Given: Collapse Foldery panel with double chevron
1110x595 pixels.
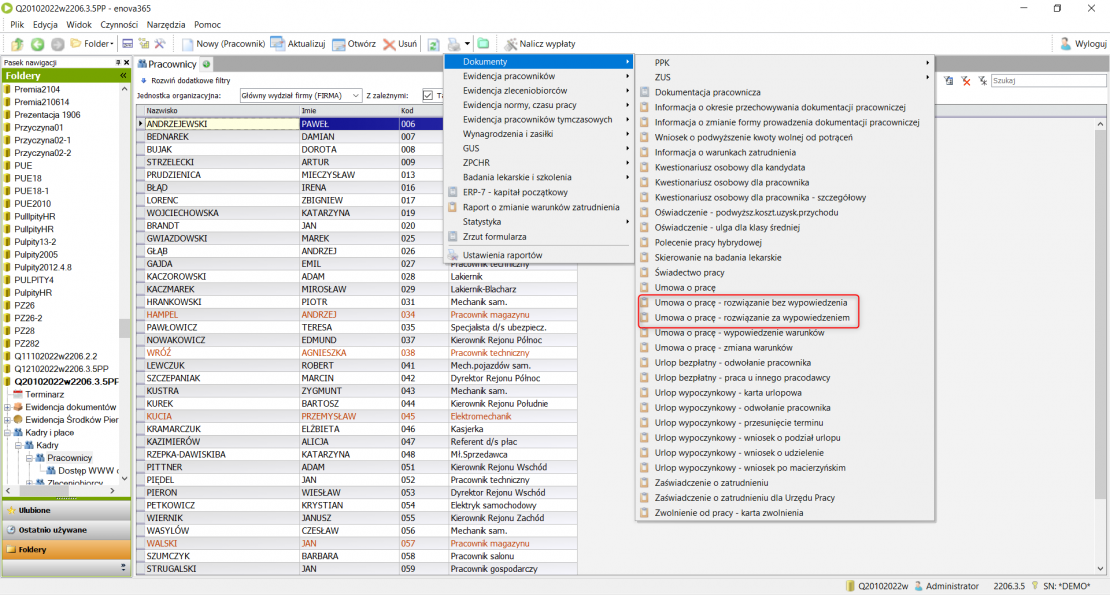Looking at the screenshot, I should pyautogui.click(x=123, y=76).
